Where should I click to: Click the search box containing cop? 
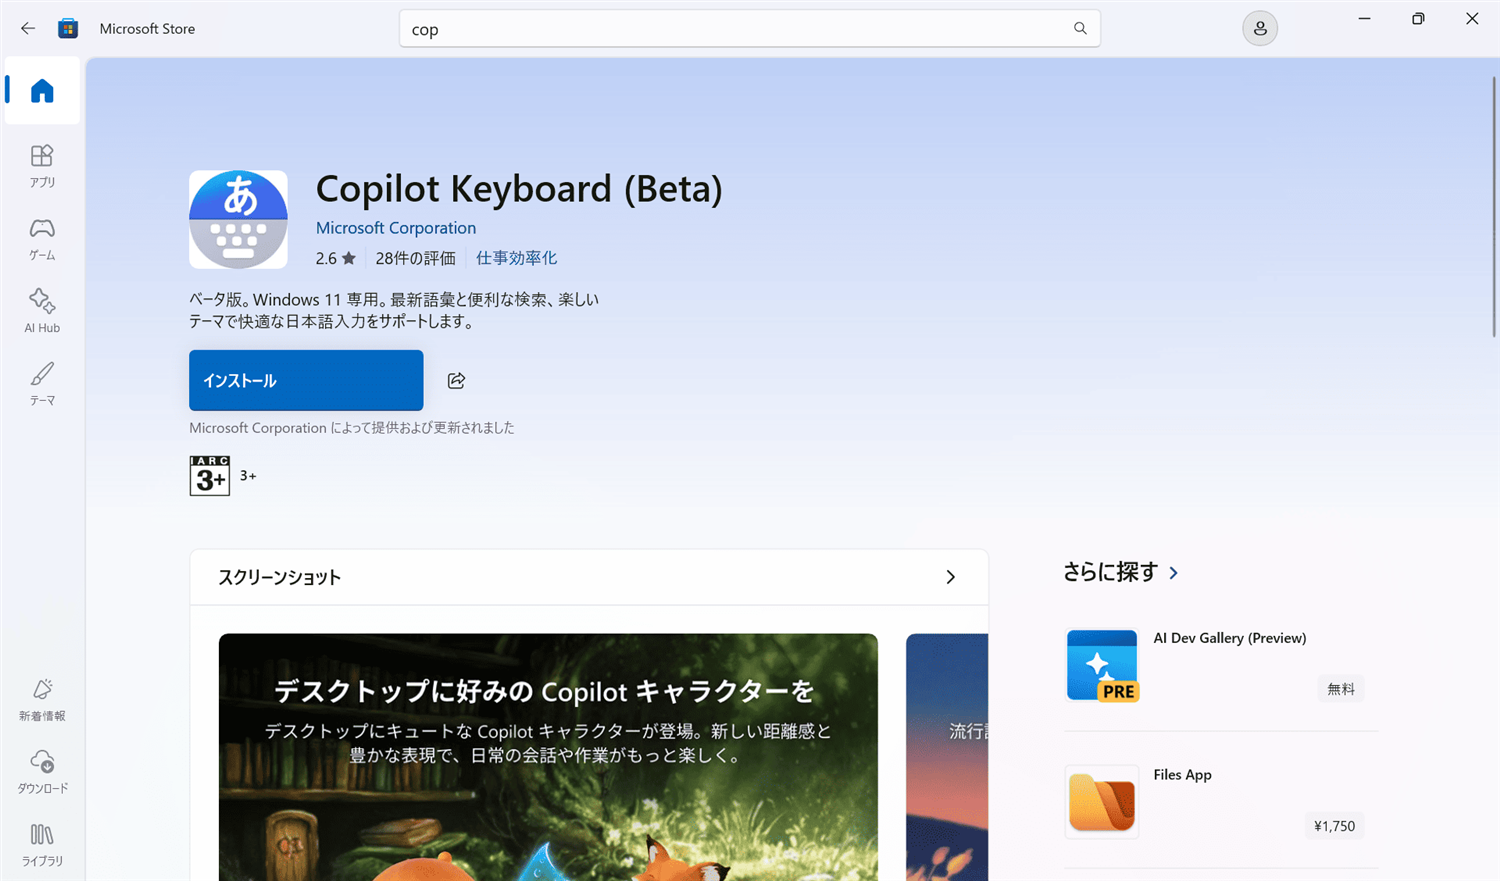(750, 29)
